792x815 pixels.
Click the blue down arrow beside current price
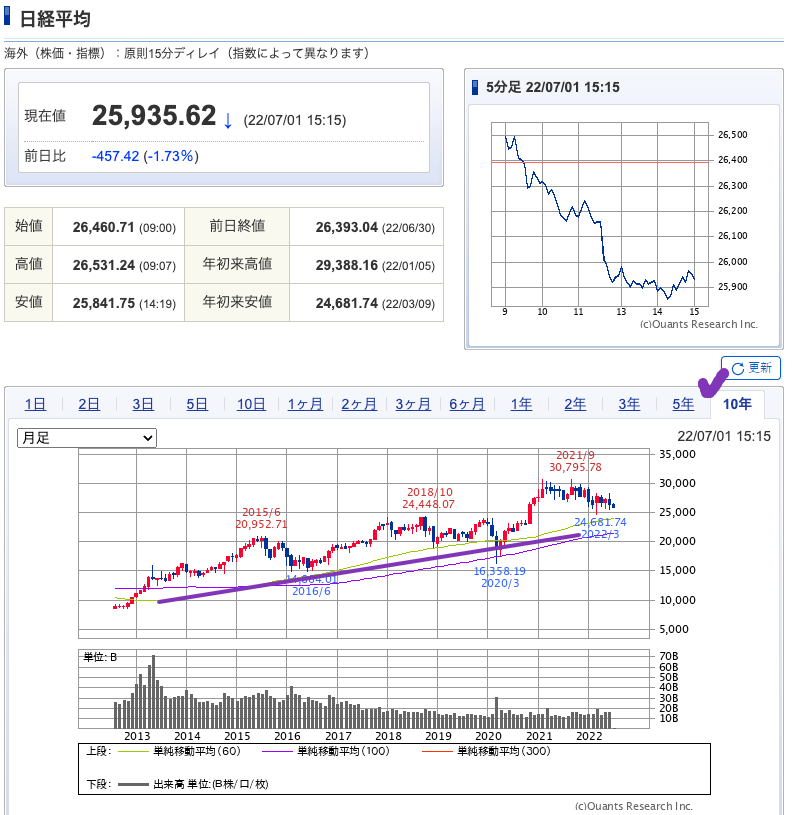pos(228,121)
